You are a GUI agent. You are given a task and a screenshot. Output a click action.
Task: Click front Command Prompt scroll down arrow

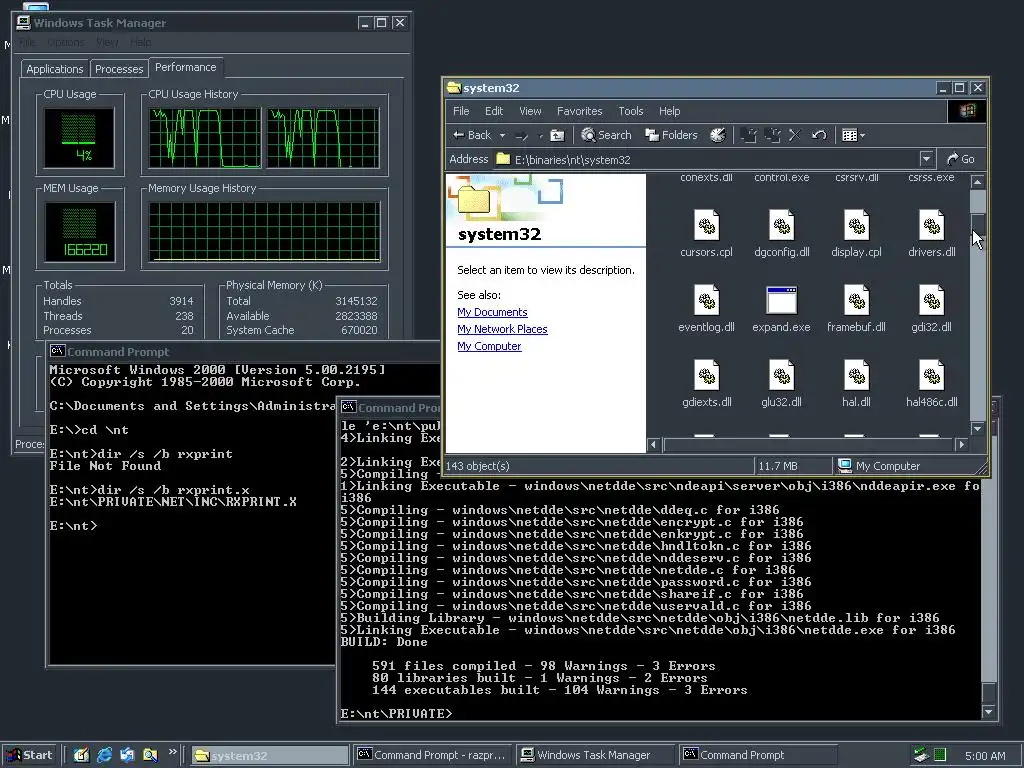click(989, 712)
